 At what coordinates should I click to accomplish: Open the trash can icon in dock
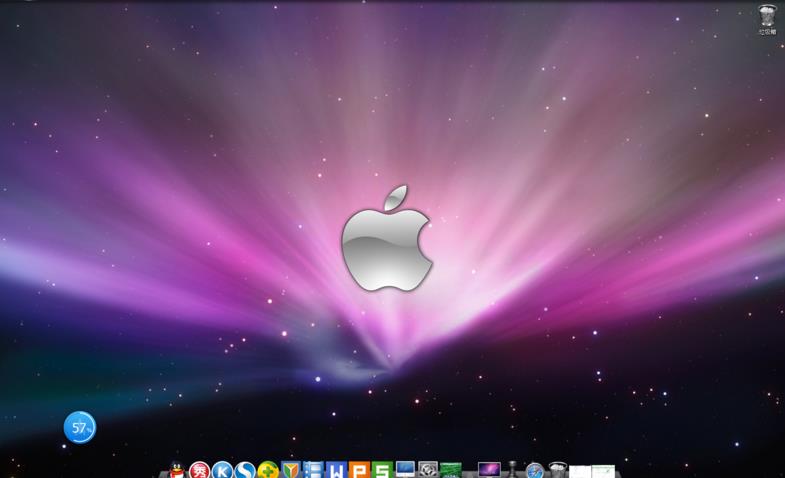coord(557,470)
